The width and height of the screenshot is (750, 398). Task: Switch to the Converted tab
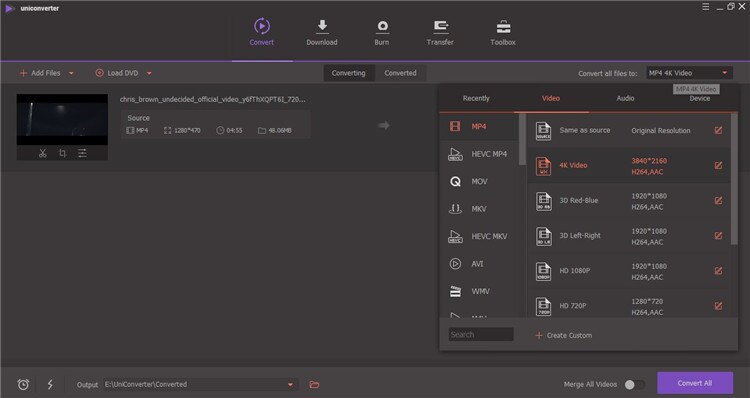tap(400, 73)
